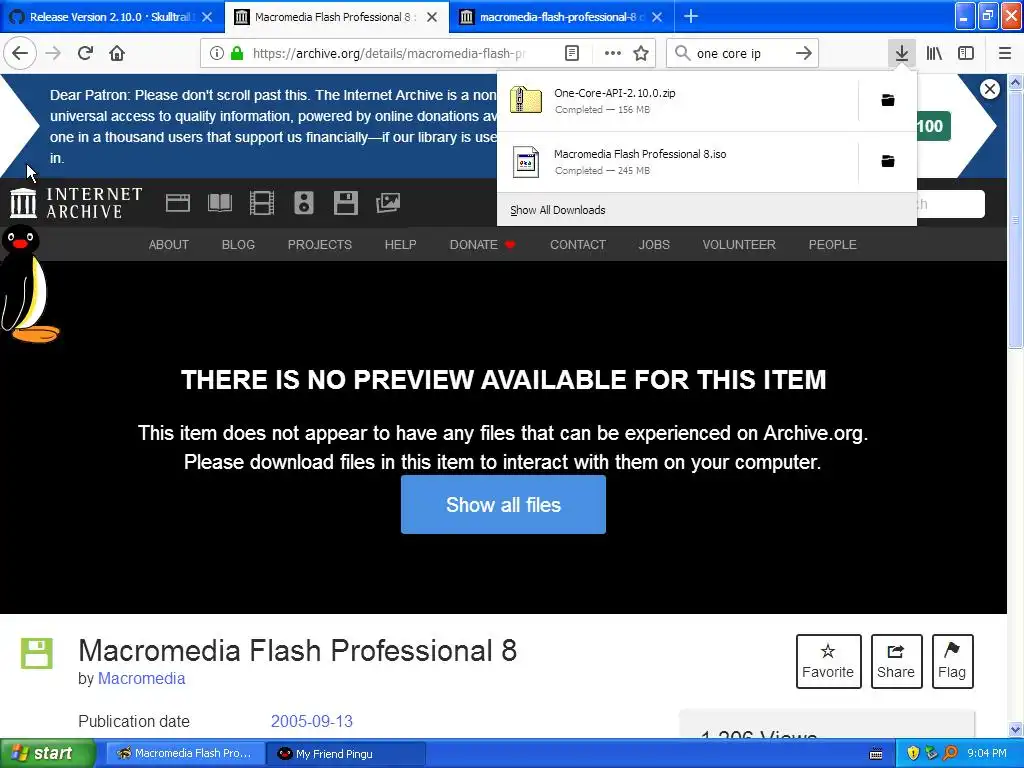Go back with the browser back arrow

click(x=20, y=53)
